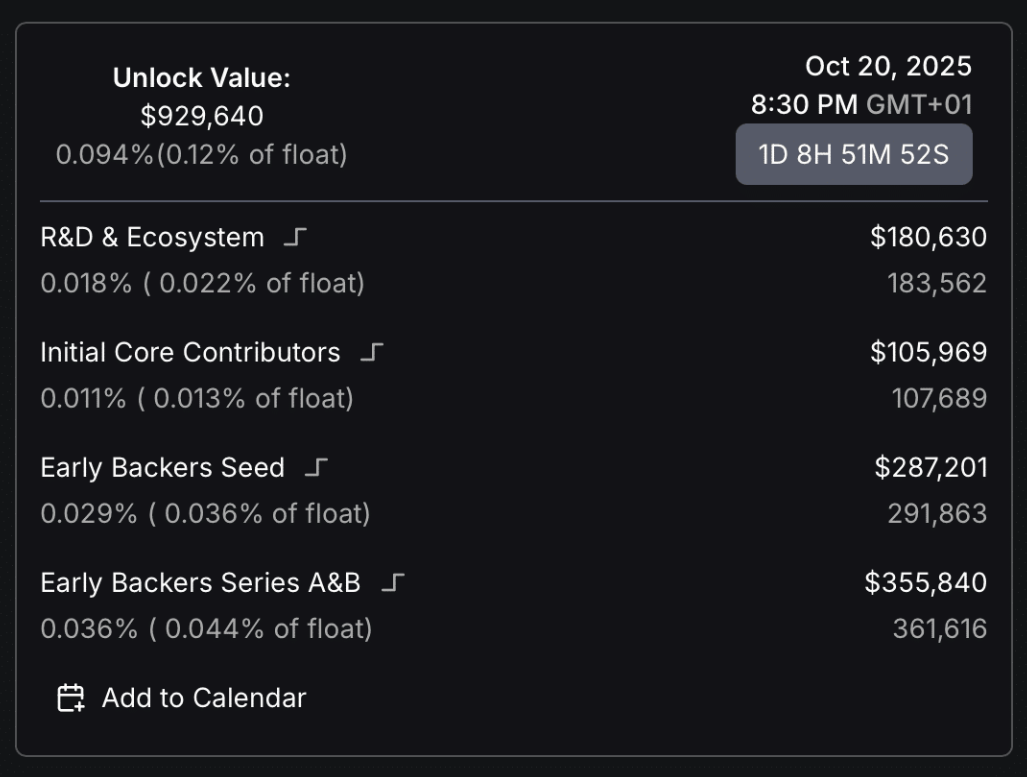Image resolution: width=1027 pixels, height=777 pixels.
Task: Select the Initial Core Contributors label
Action: tap(190, 353)
